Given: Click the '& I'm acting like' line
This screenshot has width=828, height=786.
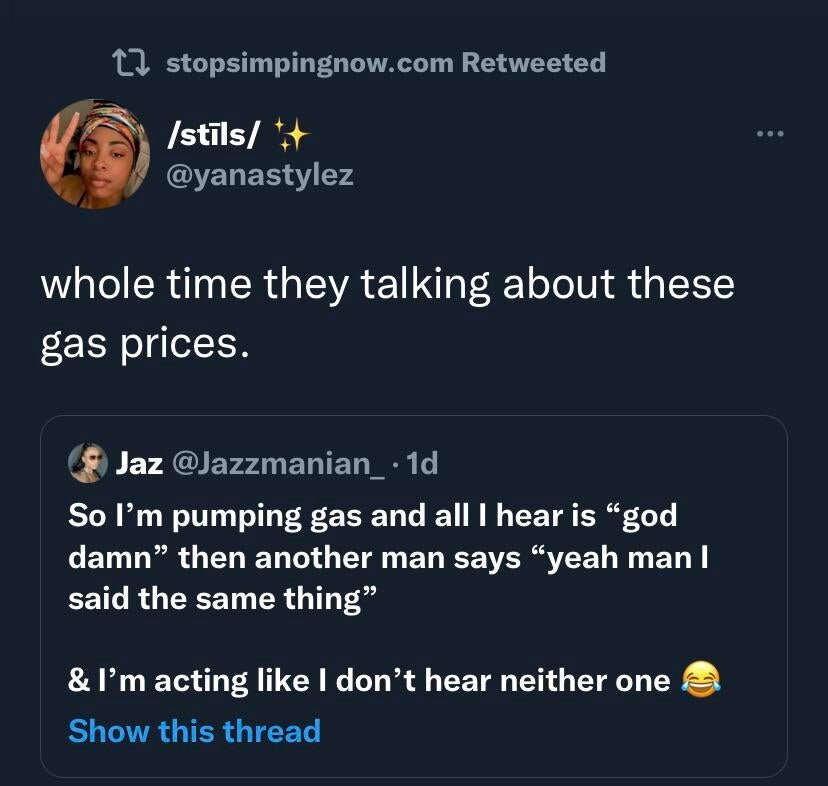Looking at the screenshot, I should tap(368, 681).
